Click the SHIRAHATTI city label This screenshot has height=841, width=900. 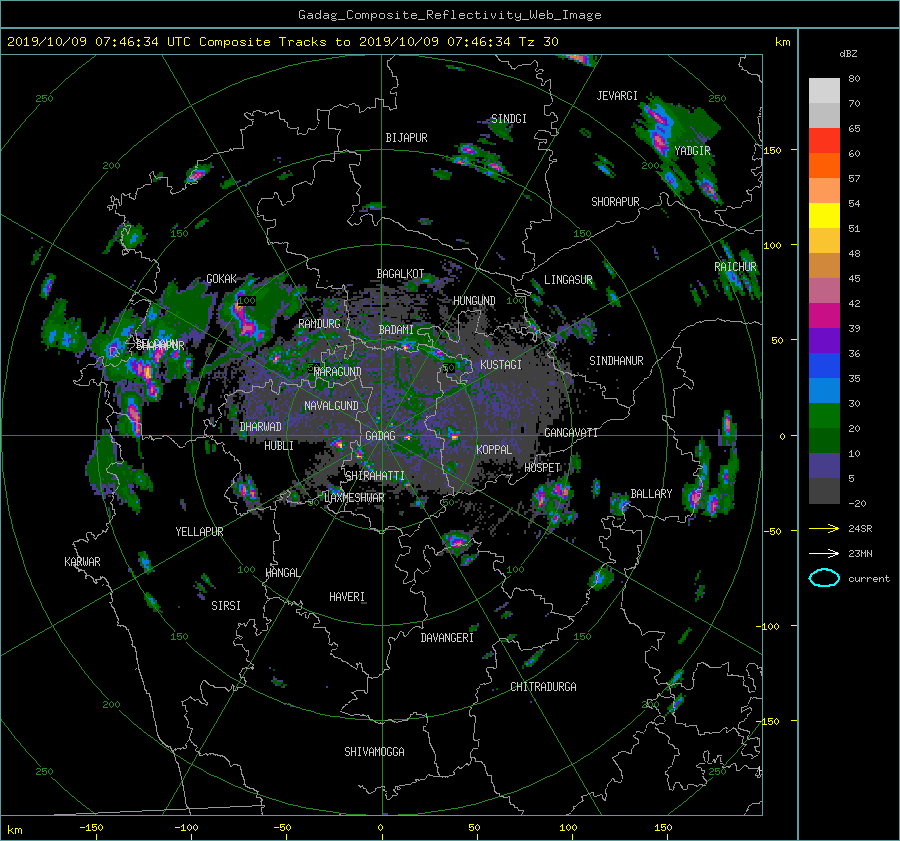(x=375, y=475)
